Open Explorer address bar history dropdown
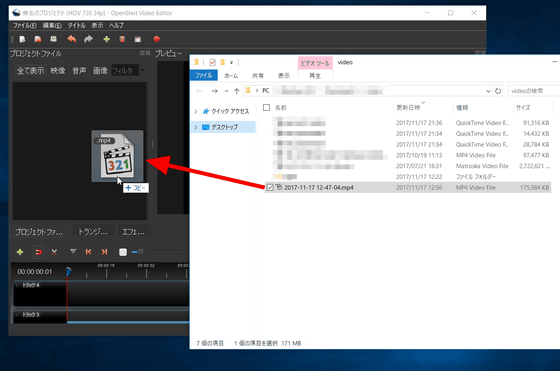 (x=488, y=91)
